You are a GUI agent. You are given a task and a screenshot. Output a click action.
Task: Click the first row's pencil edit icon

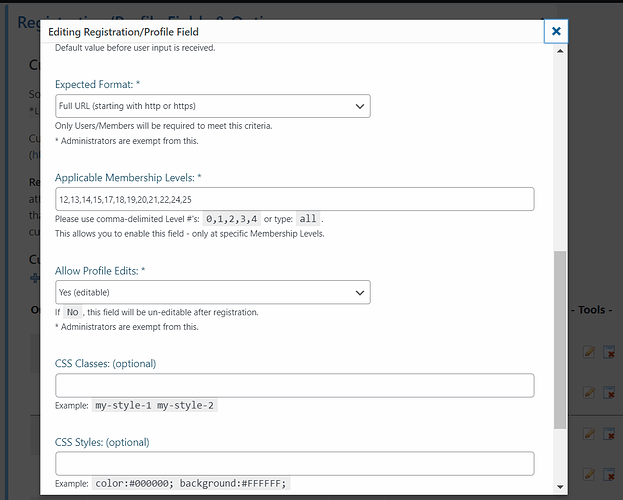point(589,352)
